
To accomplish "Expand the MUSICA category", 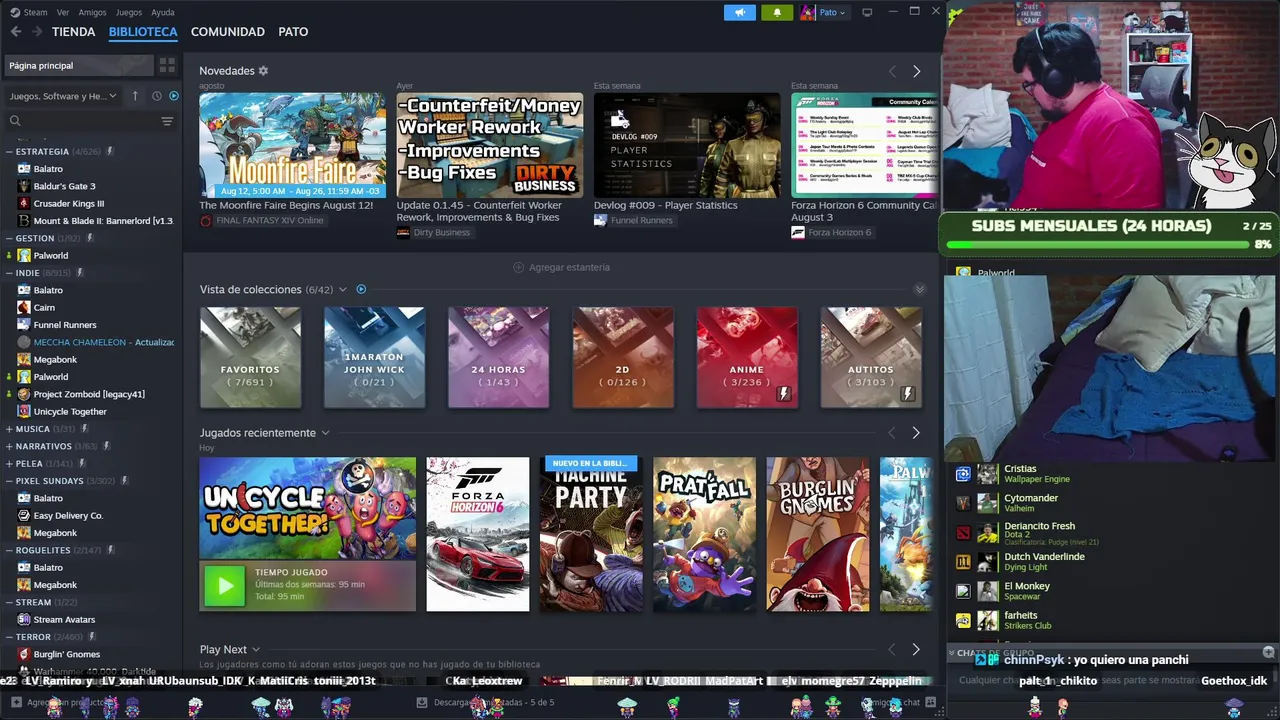I will [x=9, y=429].
